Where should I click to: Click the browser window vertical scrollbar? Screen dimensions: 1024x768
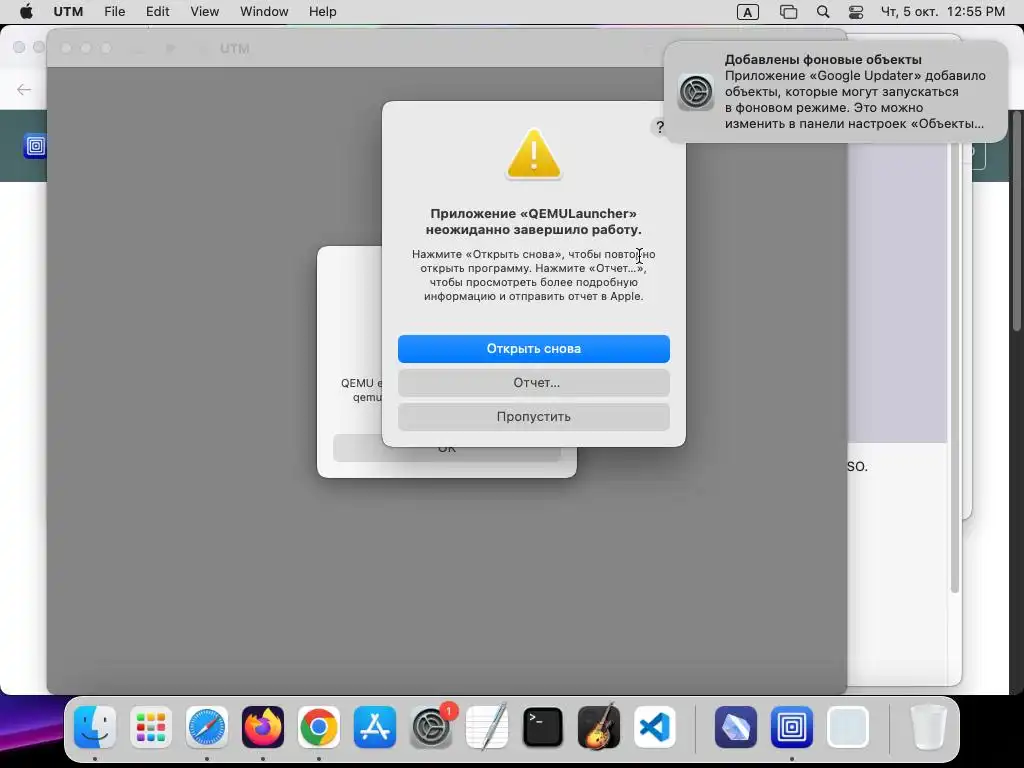tap(1017, 222)
